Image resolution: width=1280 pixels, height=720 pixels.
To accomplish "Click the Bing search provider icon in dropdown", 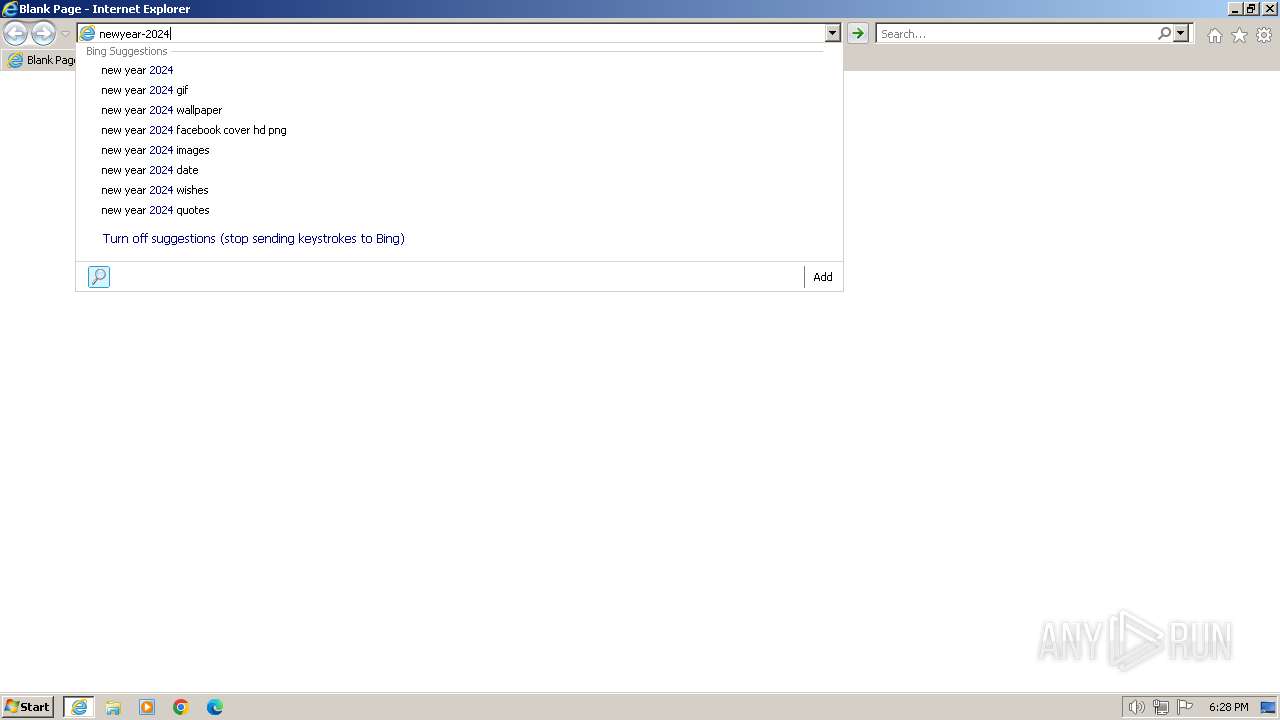I will [x=99, y=277].
